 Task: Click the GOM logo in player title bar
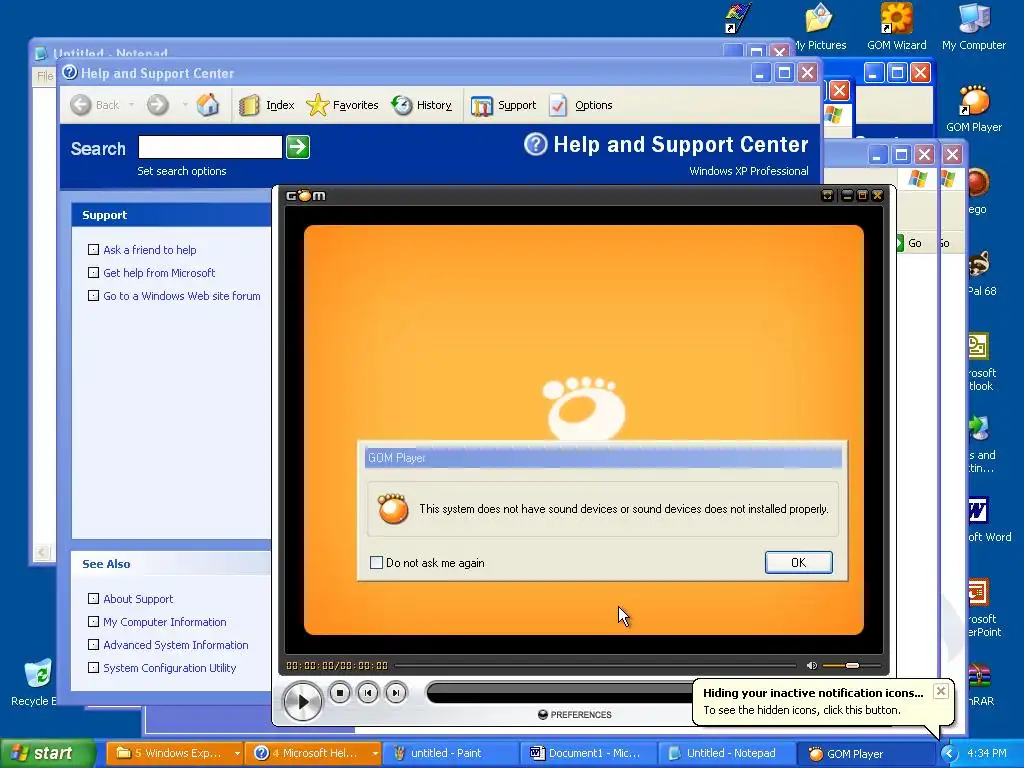(x=306, y=195)
